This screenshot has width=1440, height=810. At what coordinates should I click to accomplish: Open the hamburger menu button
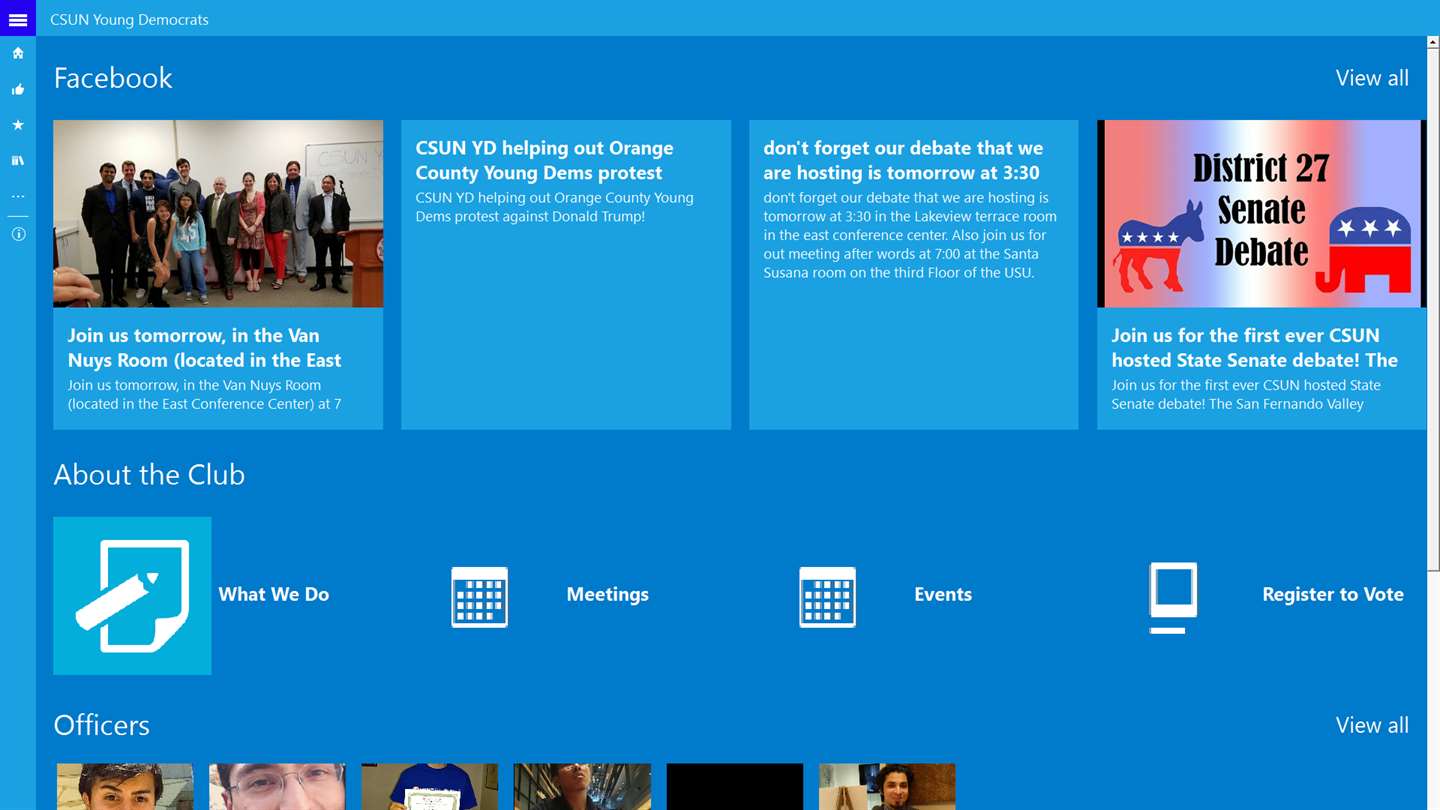click(x=18, y=18)
